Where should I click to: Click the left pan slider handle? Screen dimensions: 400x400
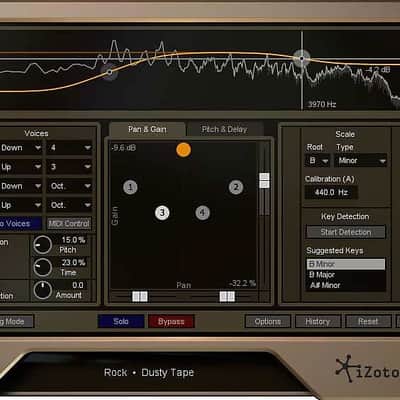click(140, 296)
